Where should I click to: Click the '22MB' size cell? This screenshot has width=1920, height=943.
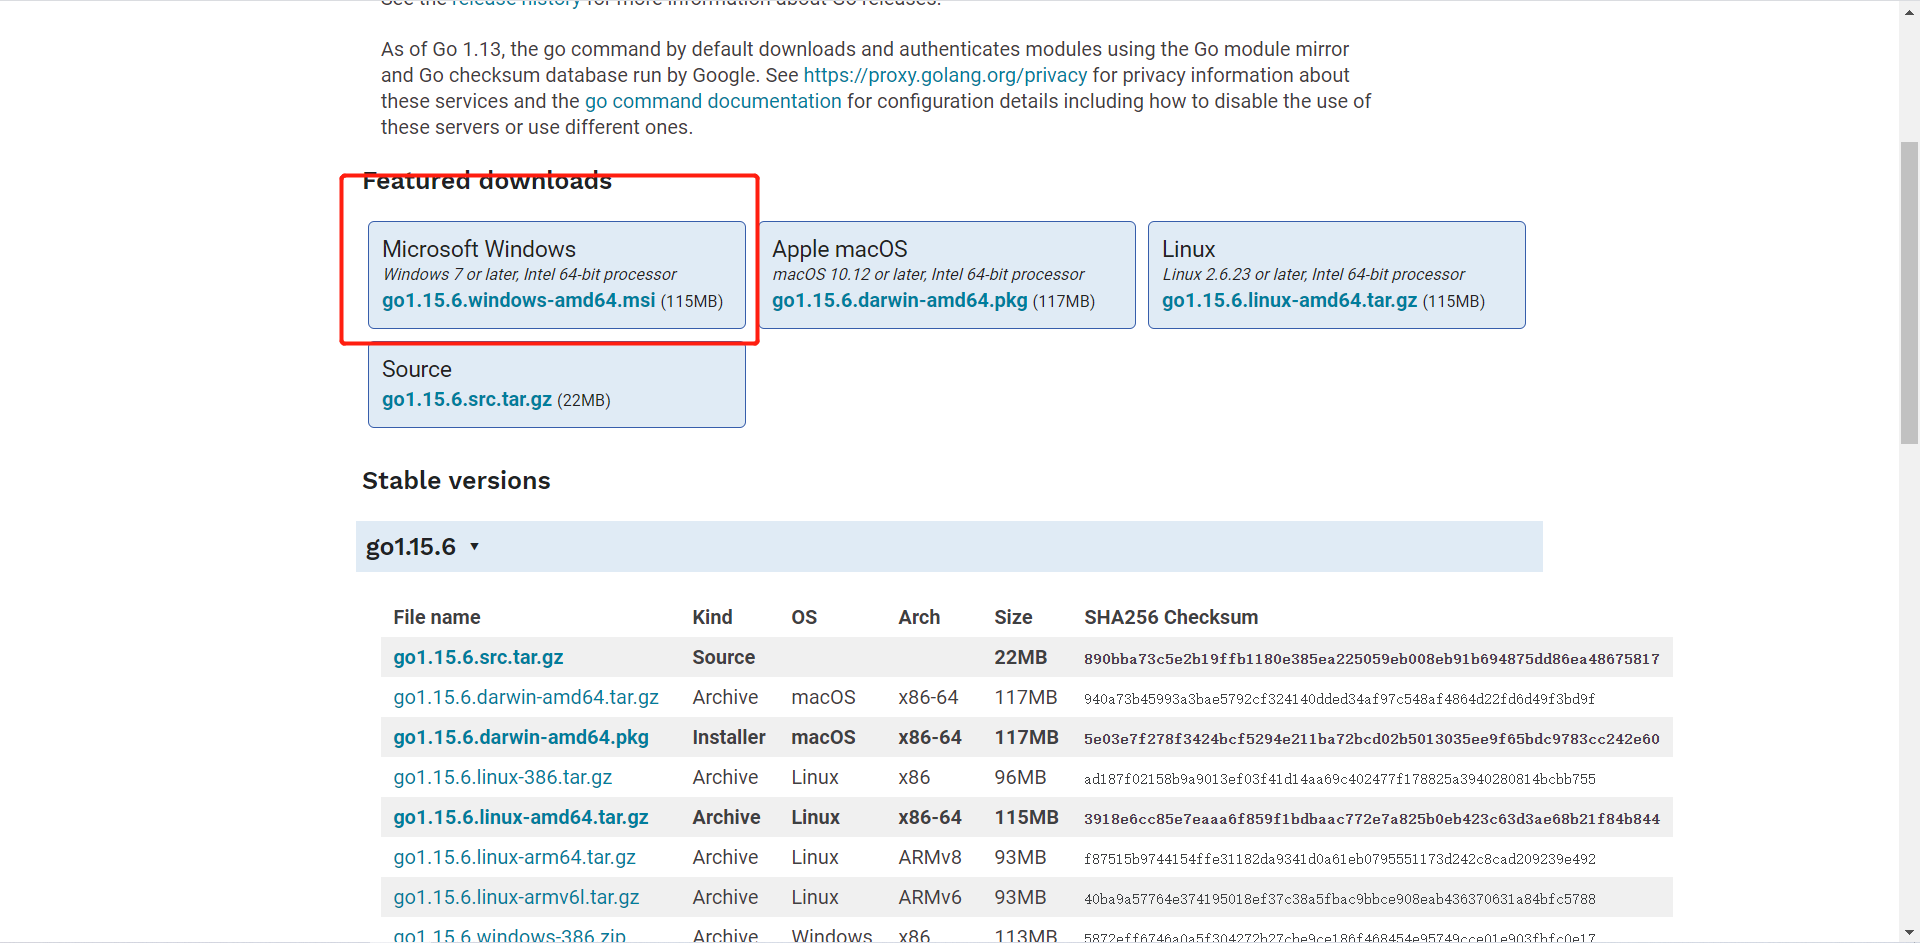(x=1020, y=657)
